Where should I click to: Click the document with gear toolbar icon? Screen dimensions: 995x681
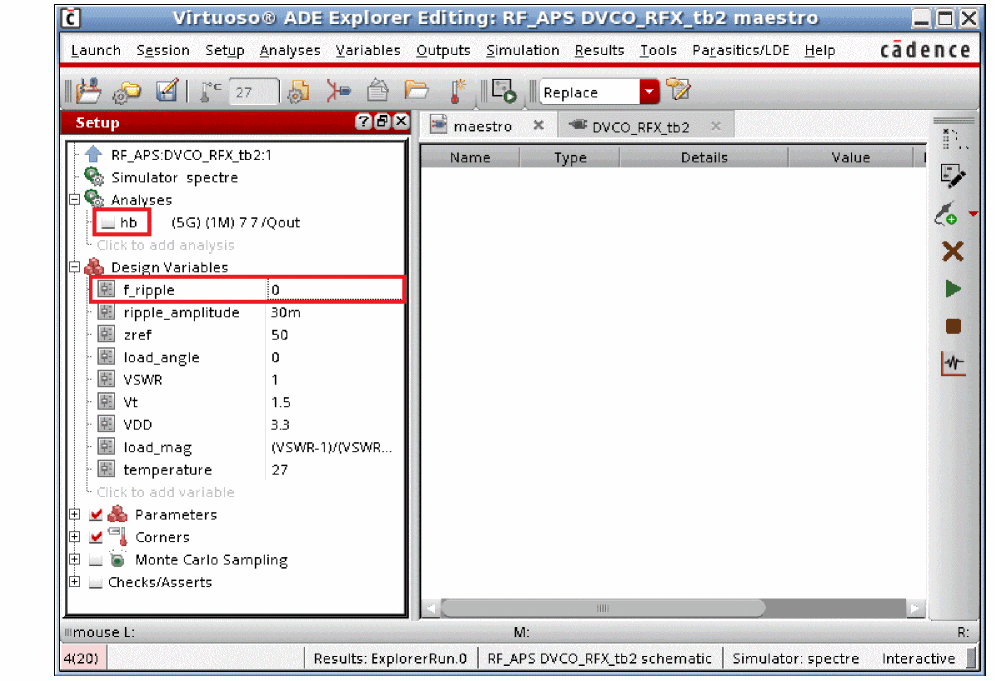pos(298,91)
